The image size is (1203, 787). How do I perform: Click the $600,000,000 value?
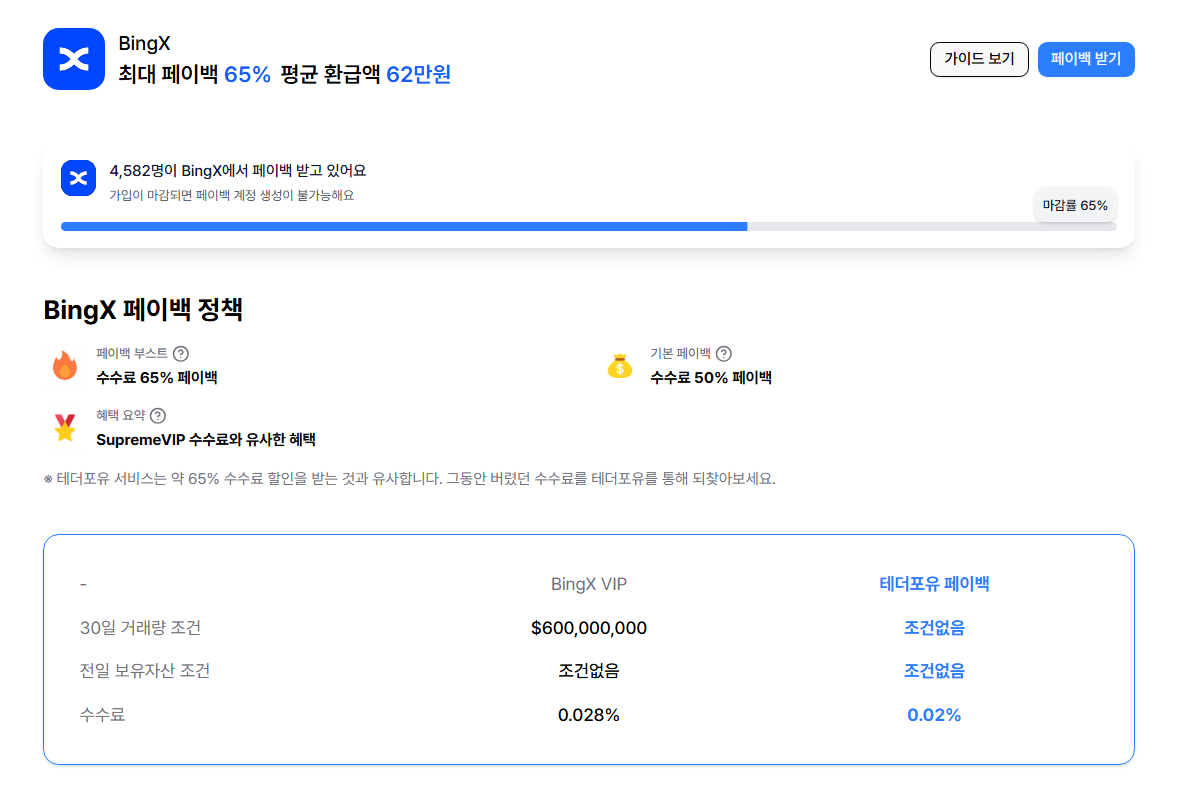click(589, 628)
